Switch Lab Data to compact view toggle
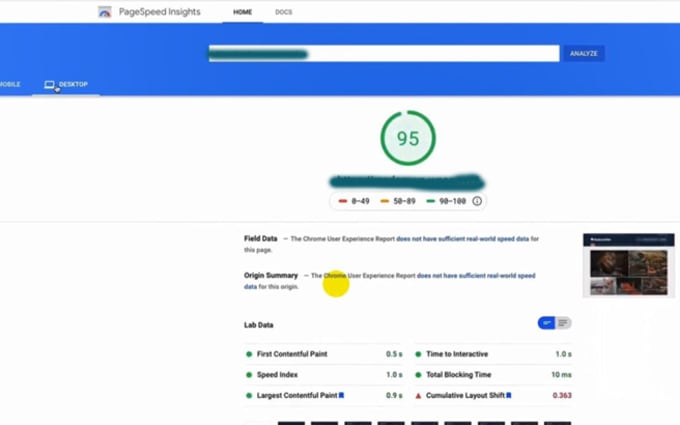 pos(546,323)
